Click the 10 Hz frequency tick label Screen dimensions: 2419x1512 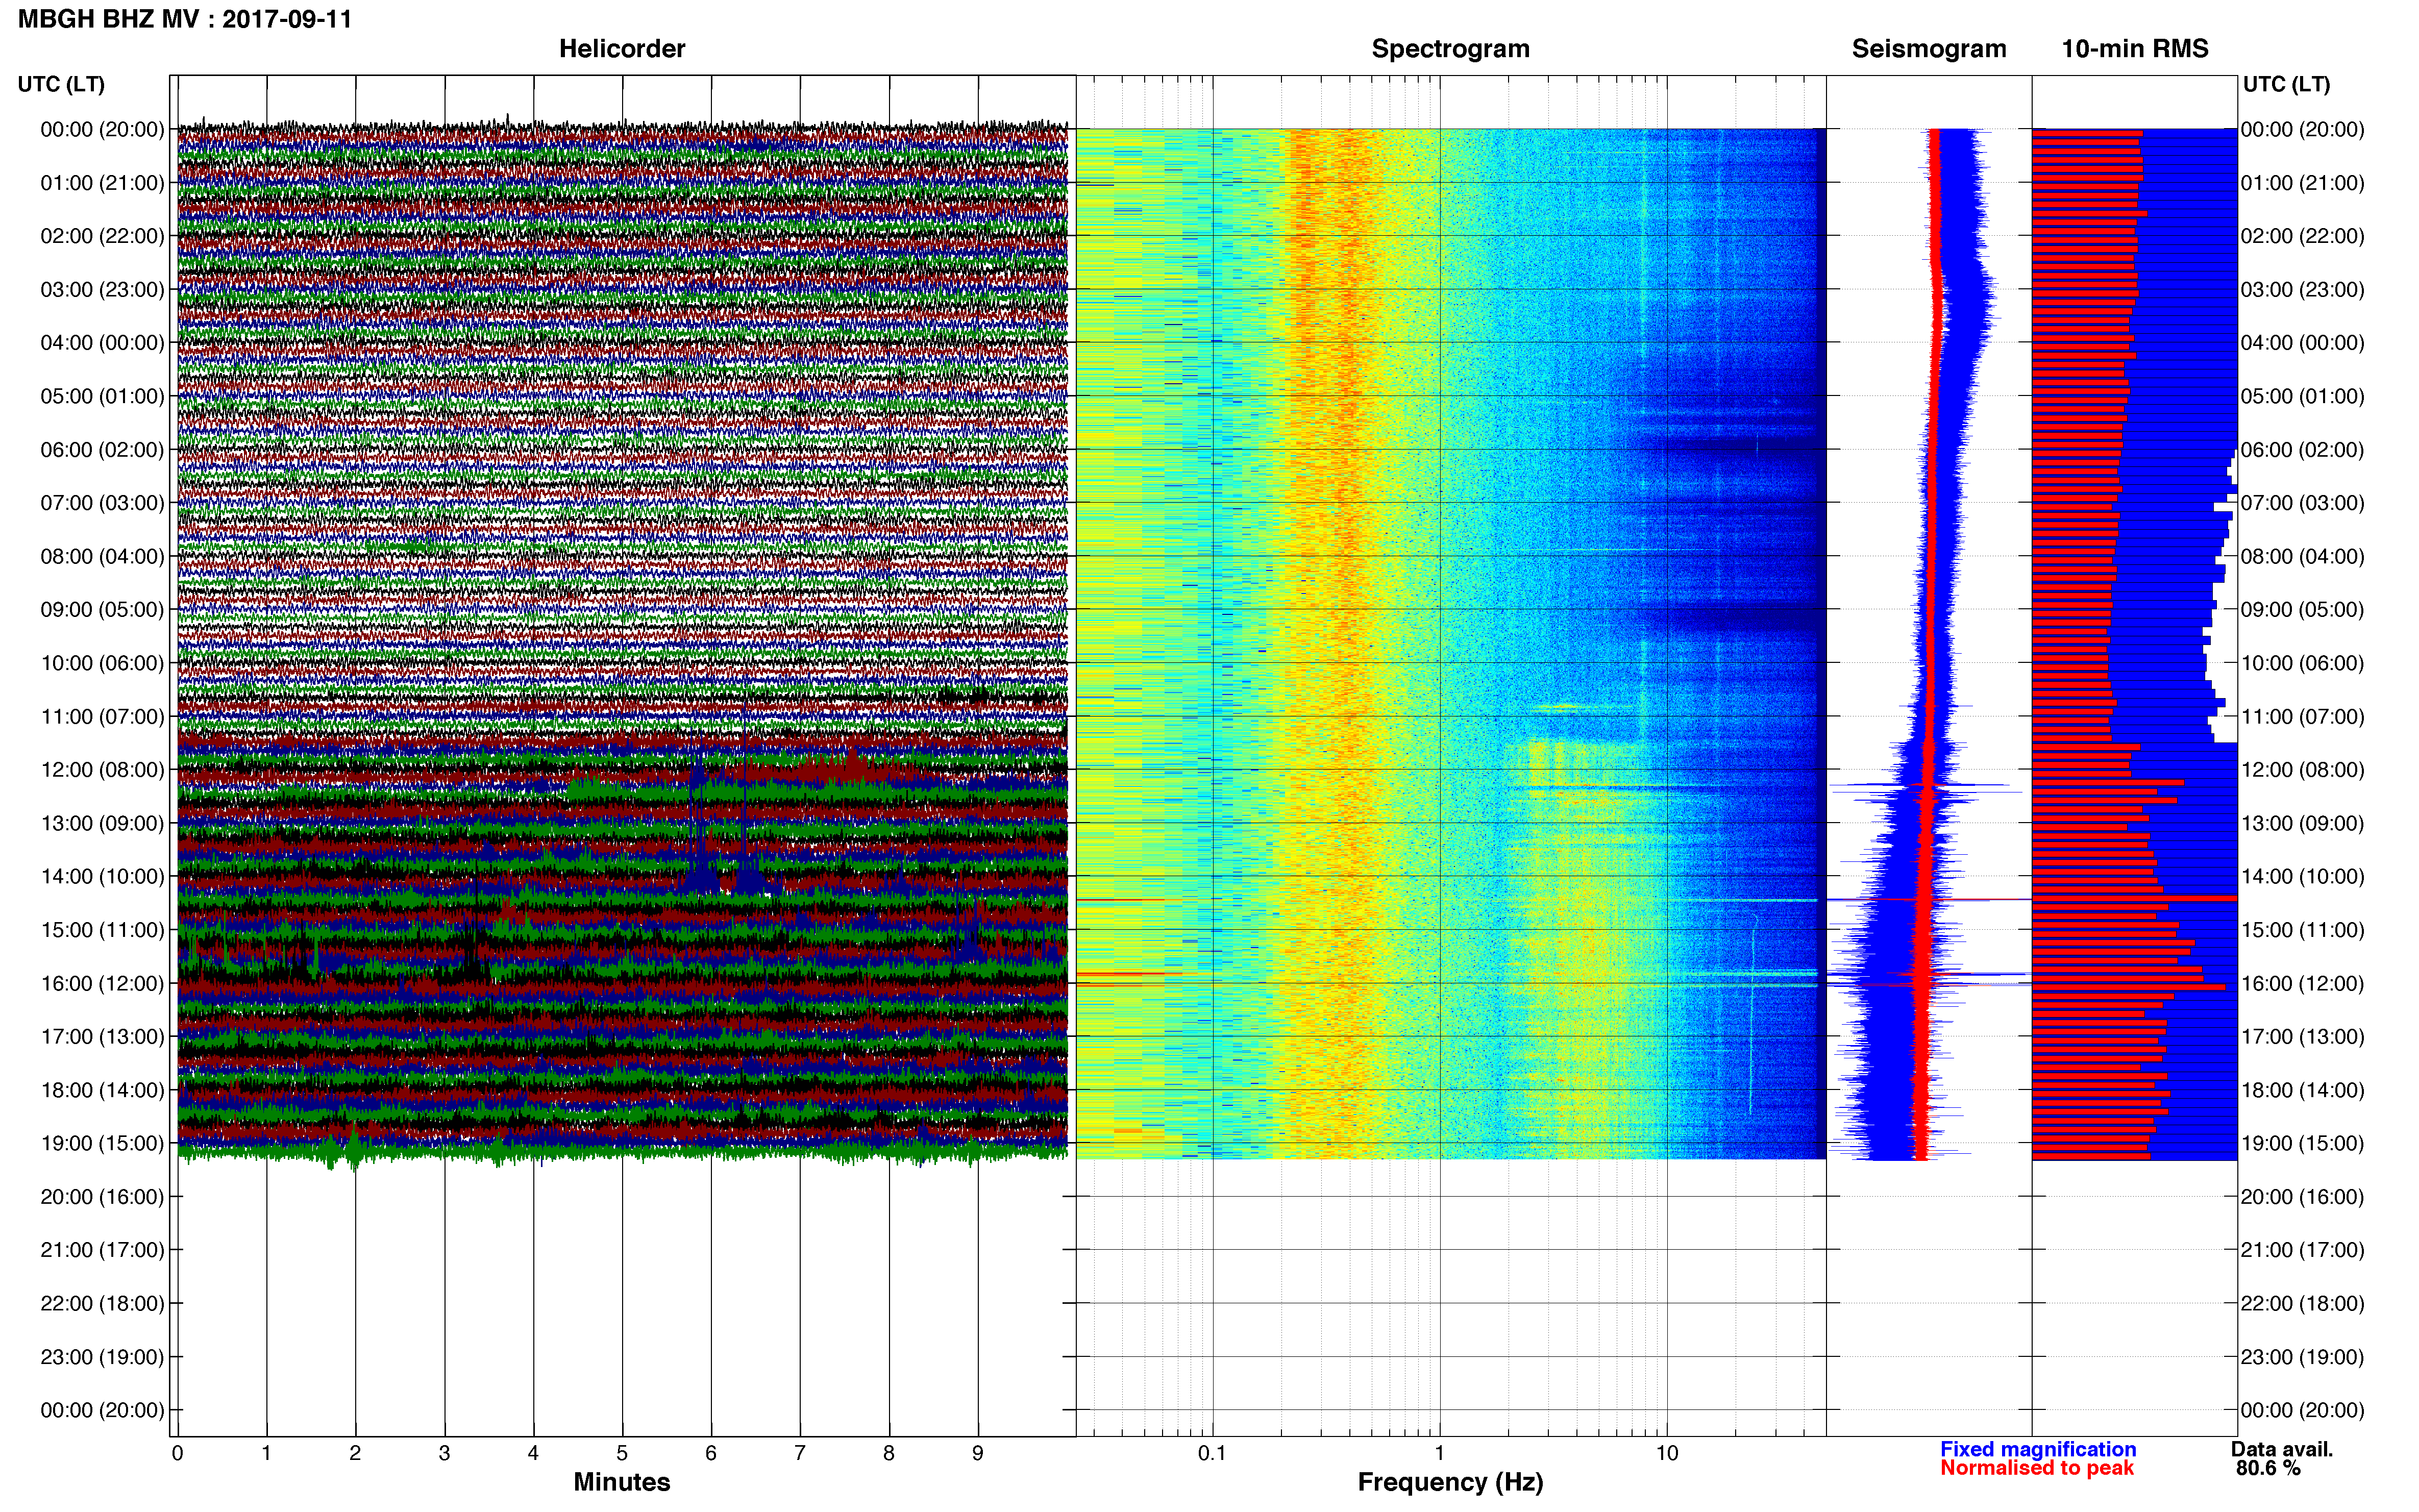(1667, 1453)
